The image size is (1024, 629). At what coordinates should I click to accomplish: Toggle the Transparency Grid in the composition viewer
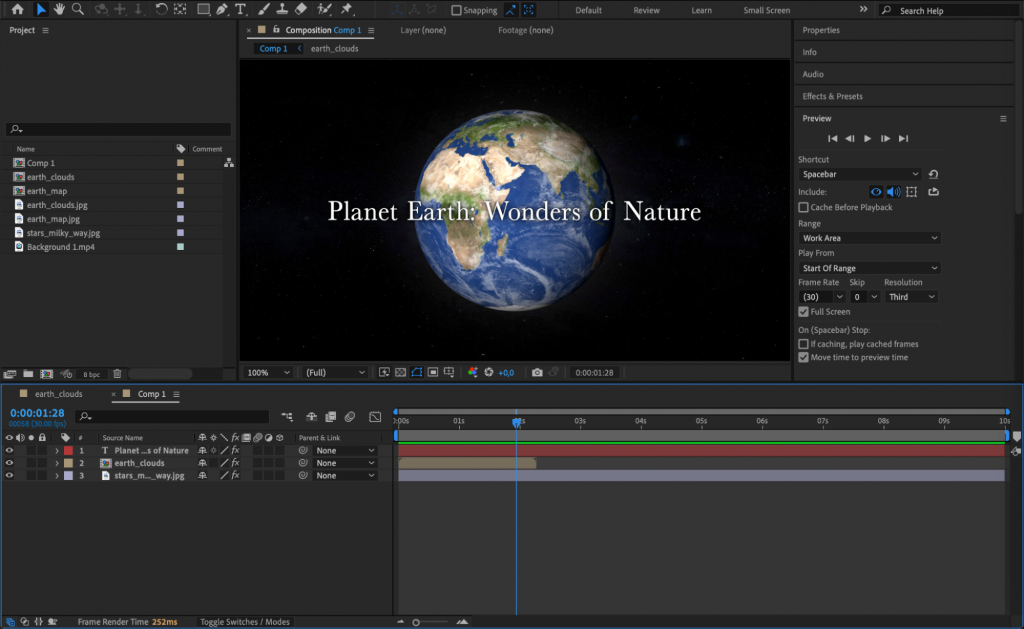click(400, 371)
